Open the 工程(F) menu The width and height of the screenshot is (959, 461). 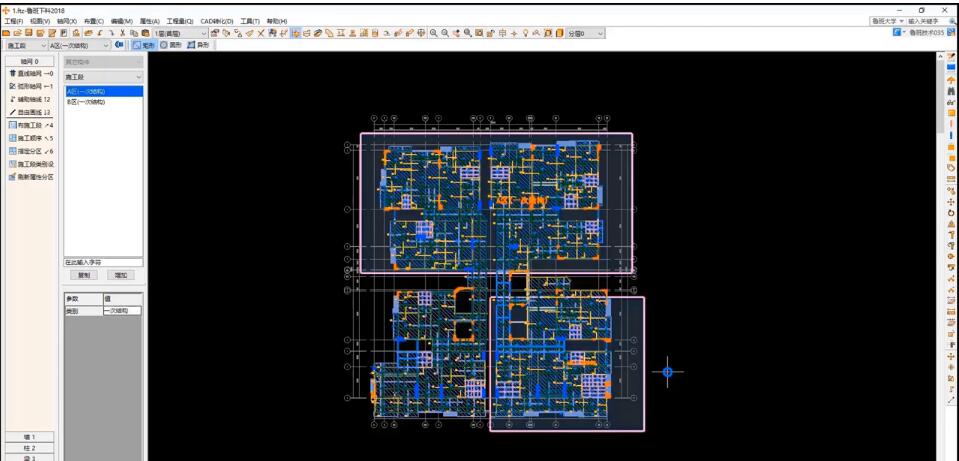tap(13, 21)
